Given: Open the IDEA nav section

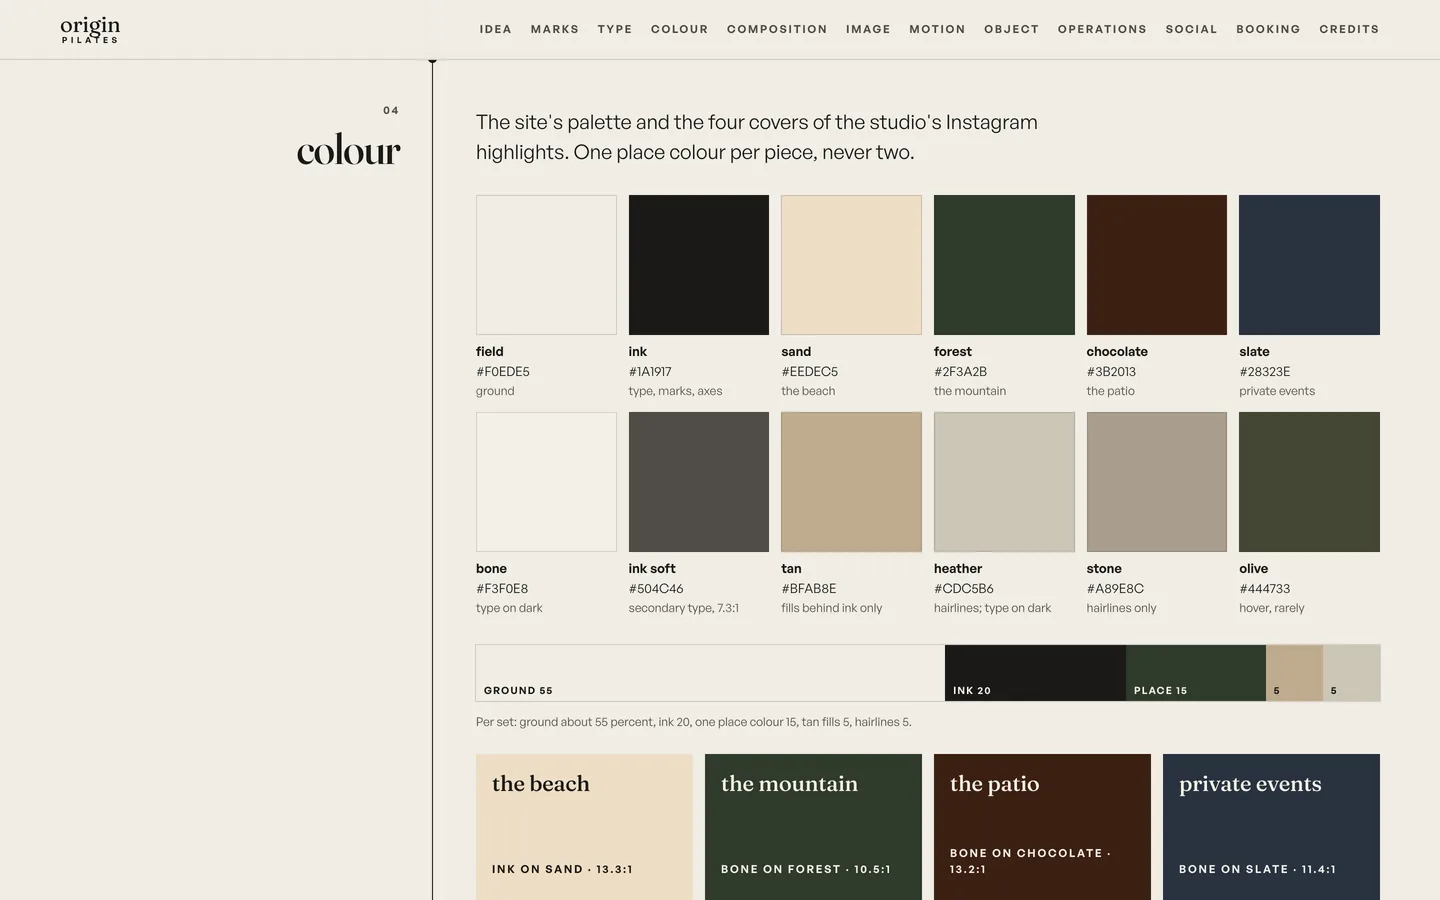Looking at the screenshot, I should (496, 29).
